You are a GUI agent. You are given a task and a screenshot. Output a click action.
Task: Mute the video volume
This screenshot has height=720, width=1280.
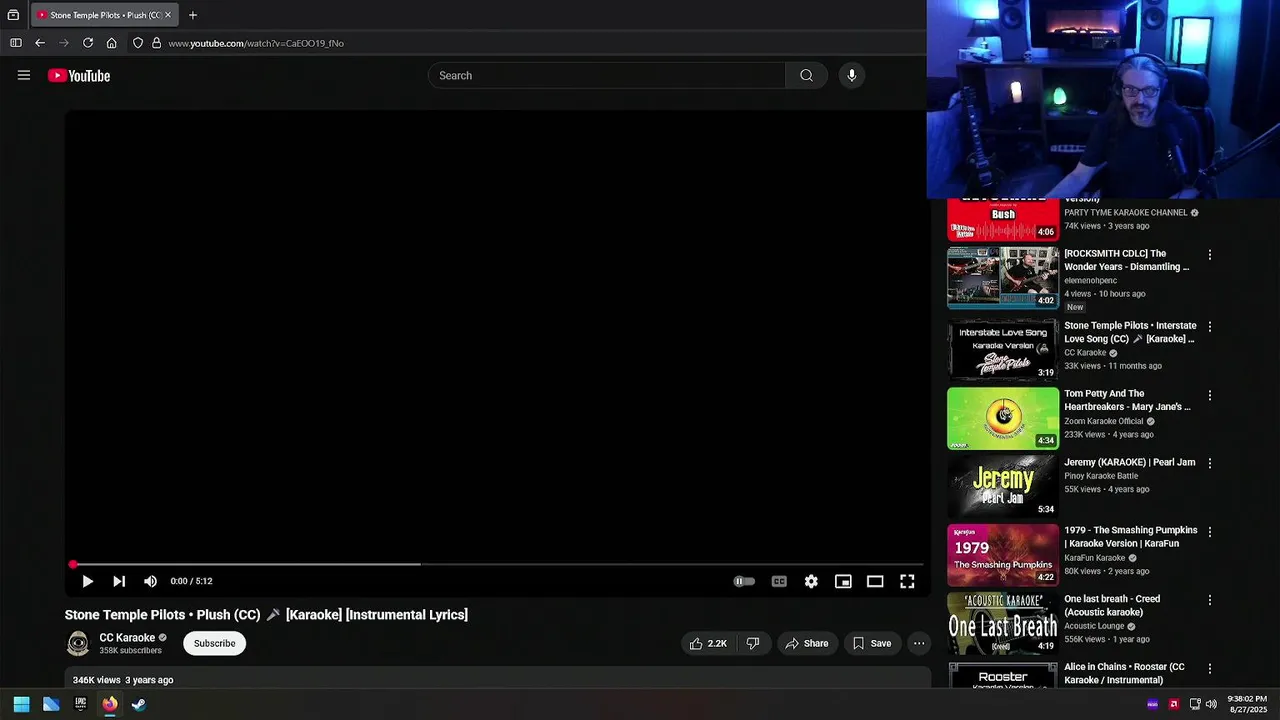(150, 581)
